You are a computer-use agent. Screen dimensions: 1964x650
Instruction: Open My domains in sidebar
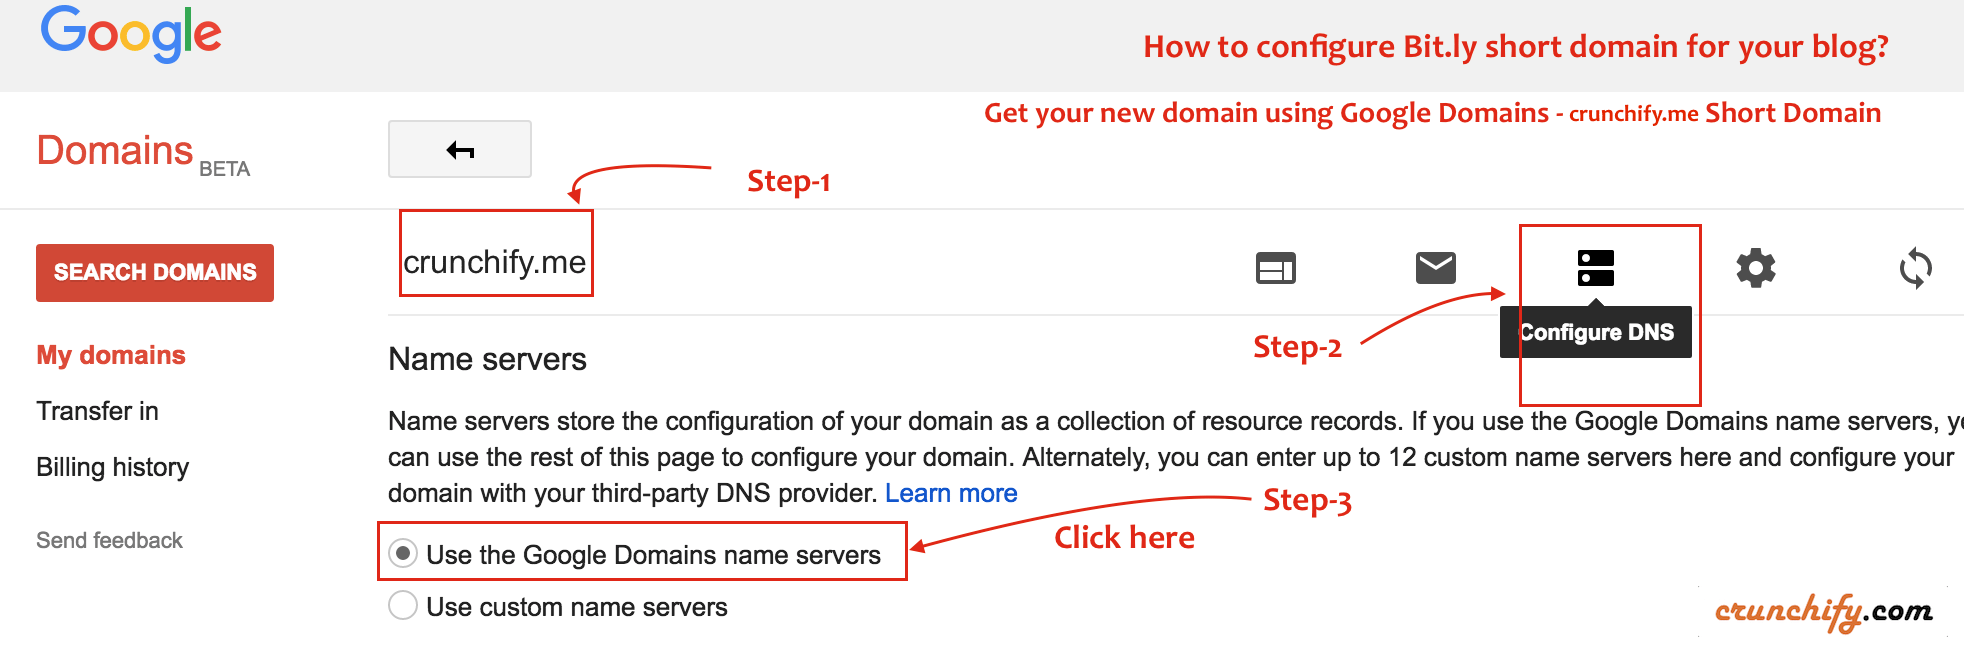(x=111, y=355)
